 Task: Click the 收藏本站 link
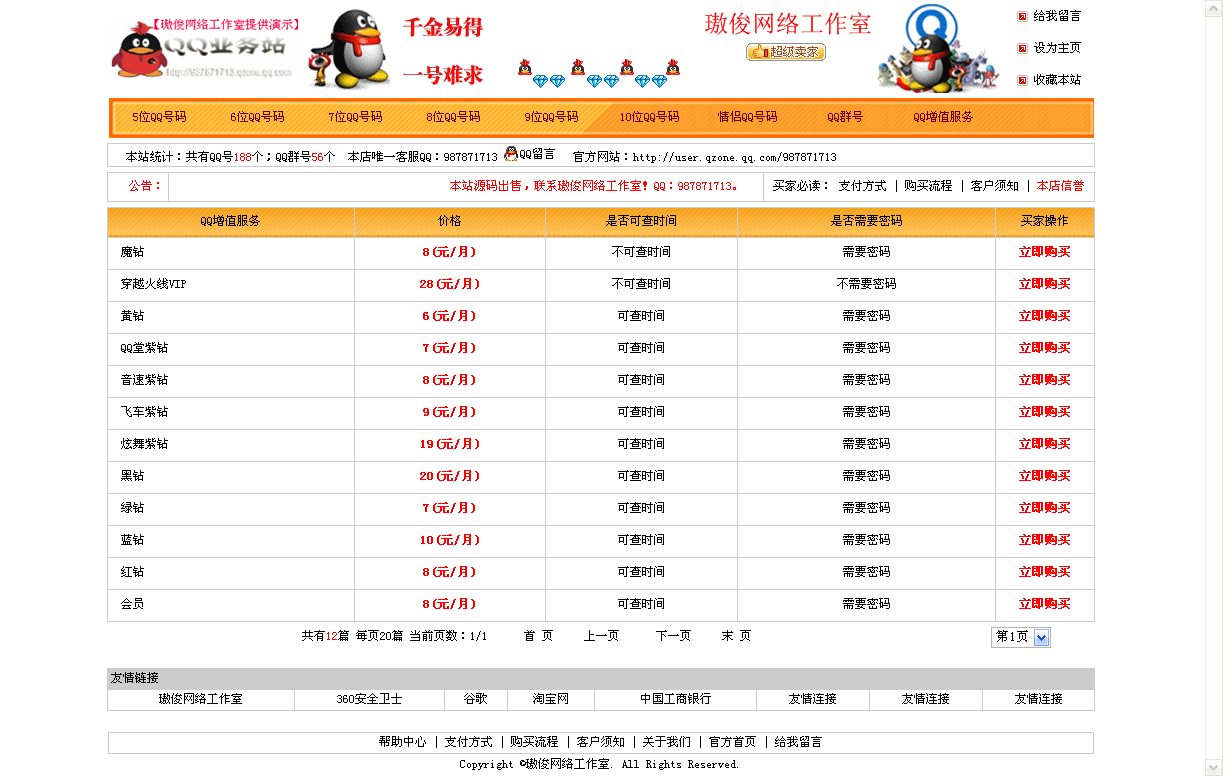tap(1057, 80)
